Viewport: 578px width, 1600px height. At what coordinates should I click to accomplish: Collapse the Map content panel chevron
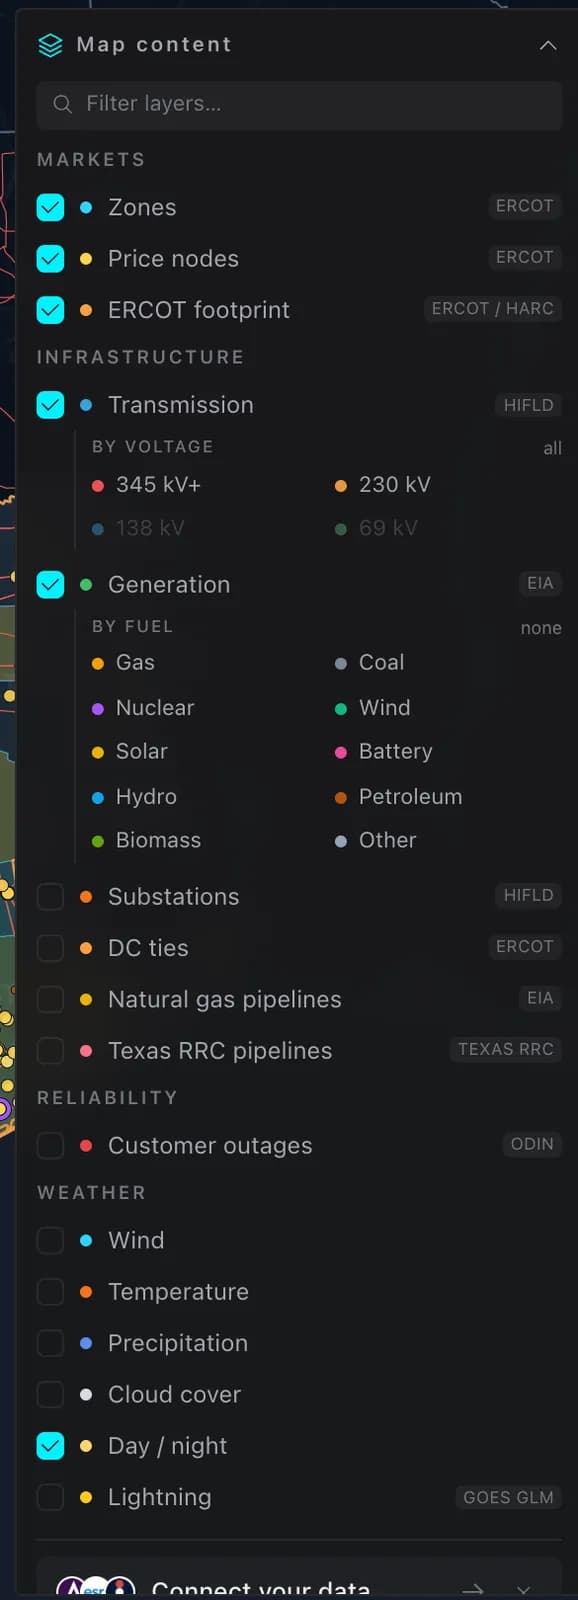(x=548, y=45)
